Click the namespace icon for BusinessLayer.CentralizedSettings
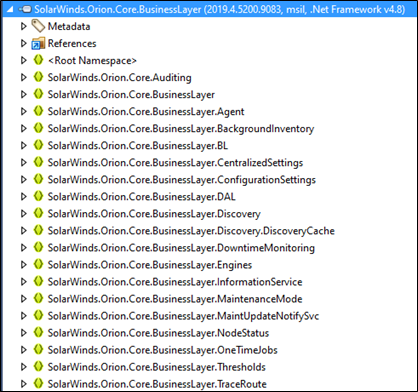Viewport: 418px width, 392px height. pos(38,162)
